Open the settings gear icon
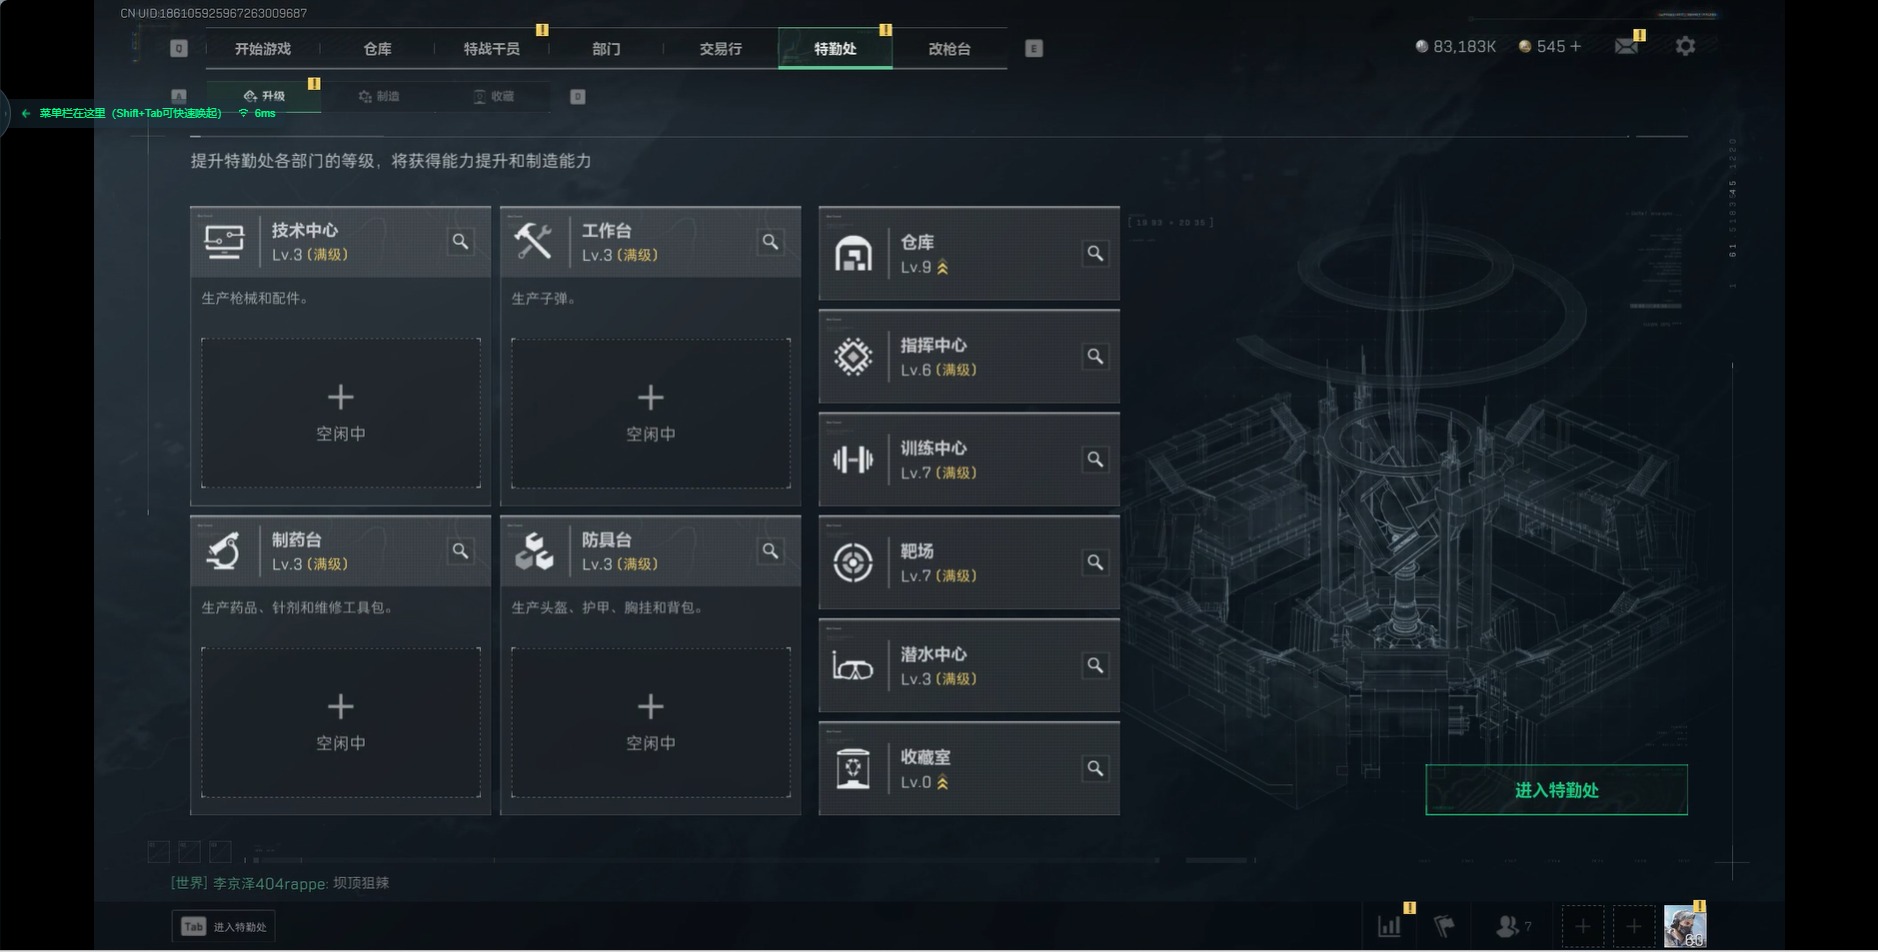Viewport: 1878px width, 952px height. click(x=1685, y=46)
